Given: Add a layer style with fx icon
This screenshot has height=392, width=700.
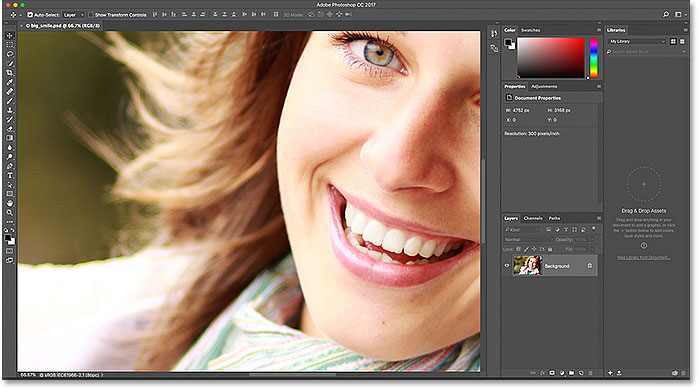Looking at the screenshot, I should point(542,373).
